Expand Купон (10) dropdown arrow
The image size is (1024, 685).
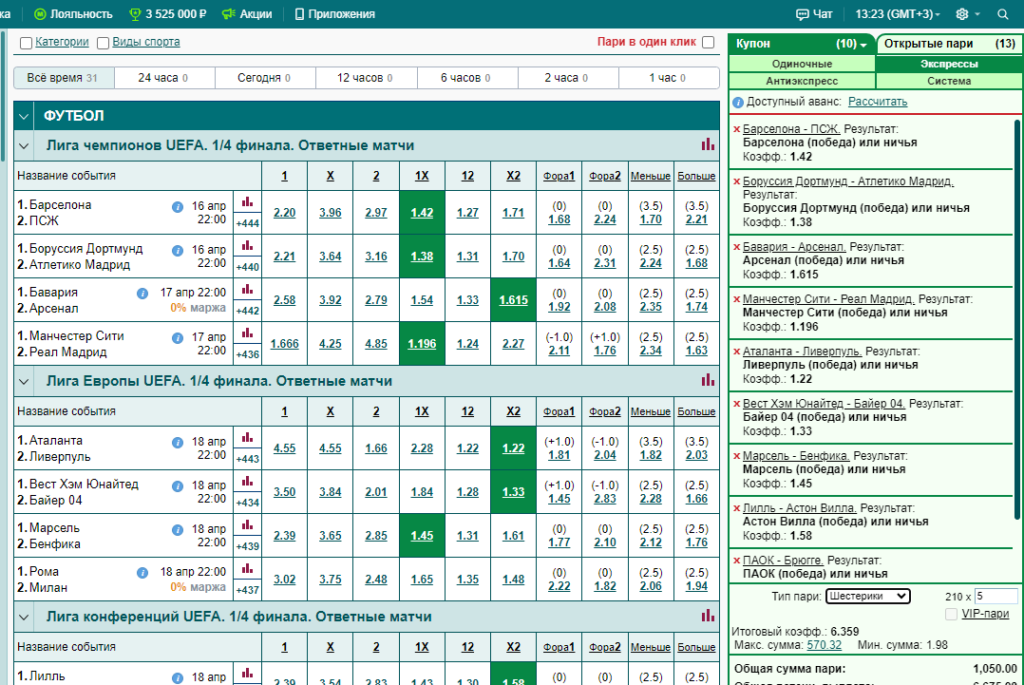pos(863,45)
